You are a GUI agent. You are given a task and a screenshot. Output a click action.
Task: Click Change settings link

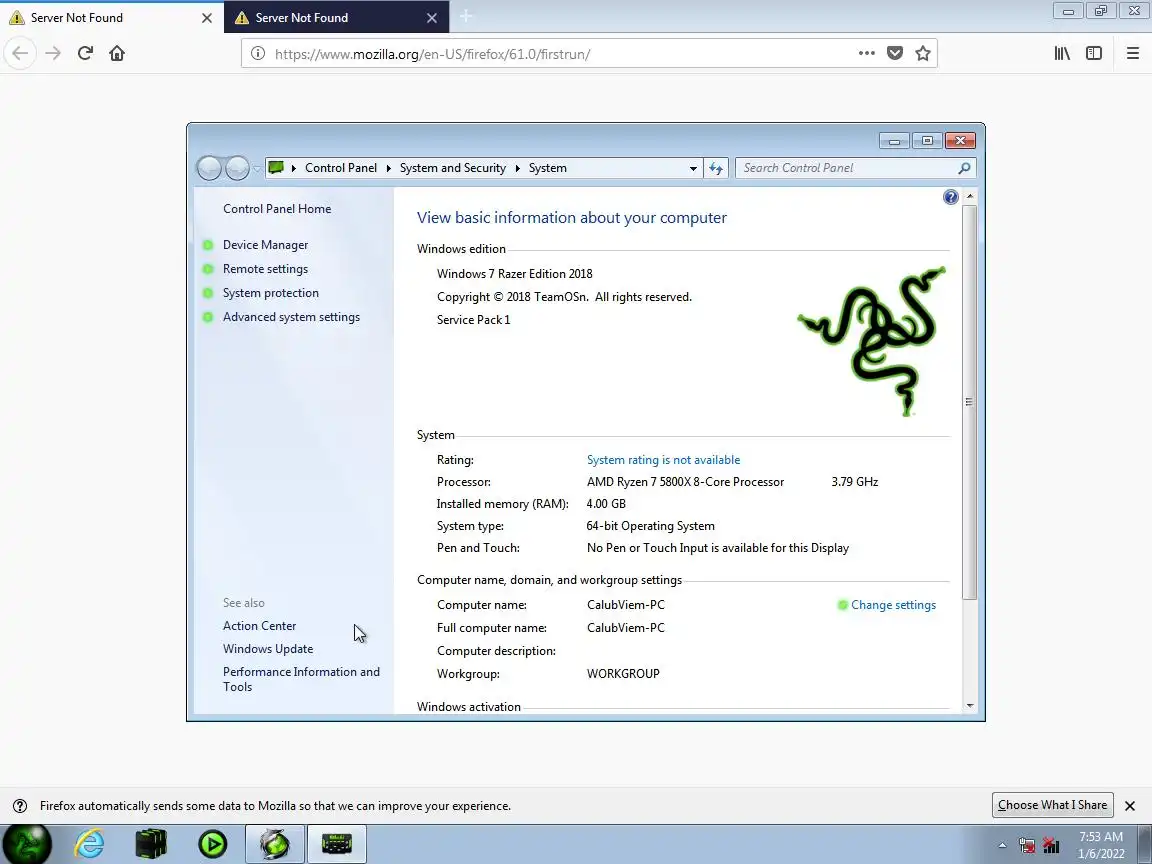tap(893, 605)
